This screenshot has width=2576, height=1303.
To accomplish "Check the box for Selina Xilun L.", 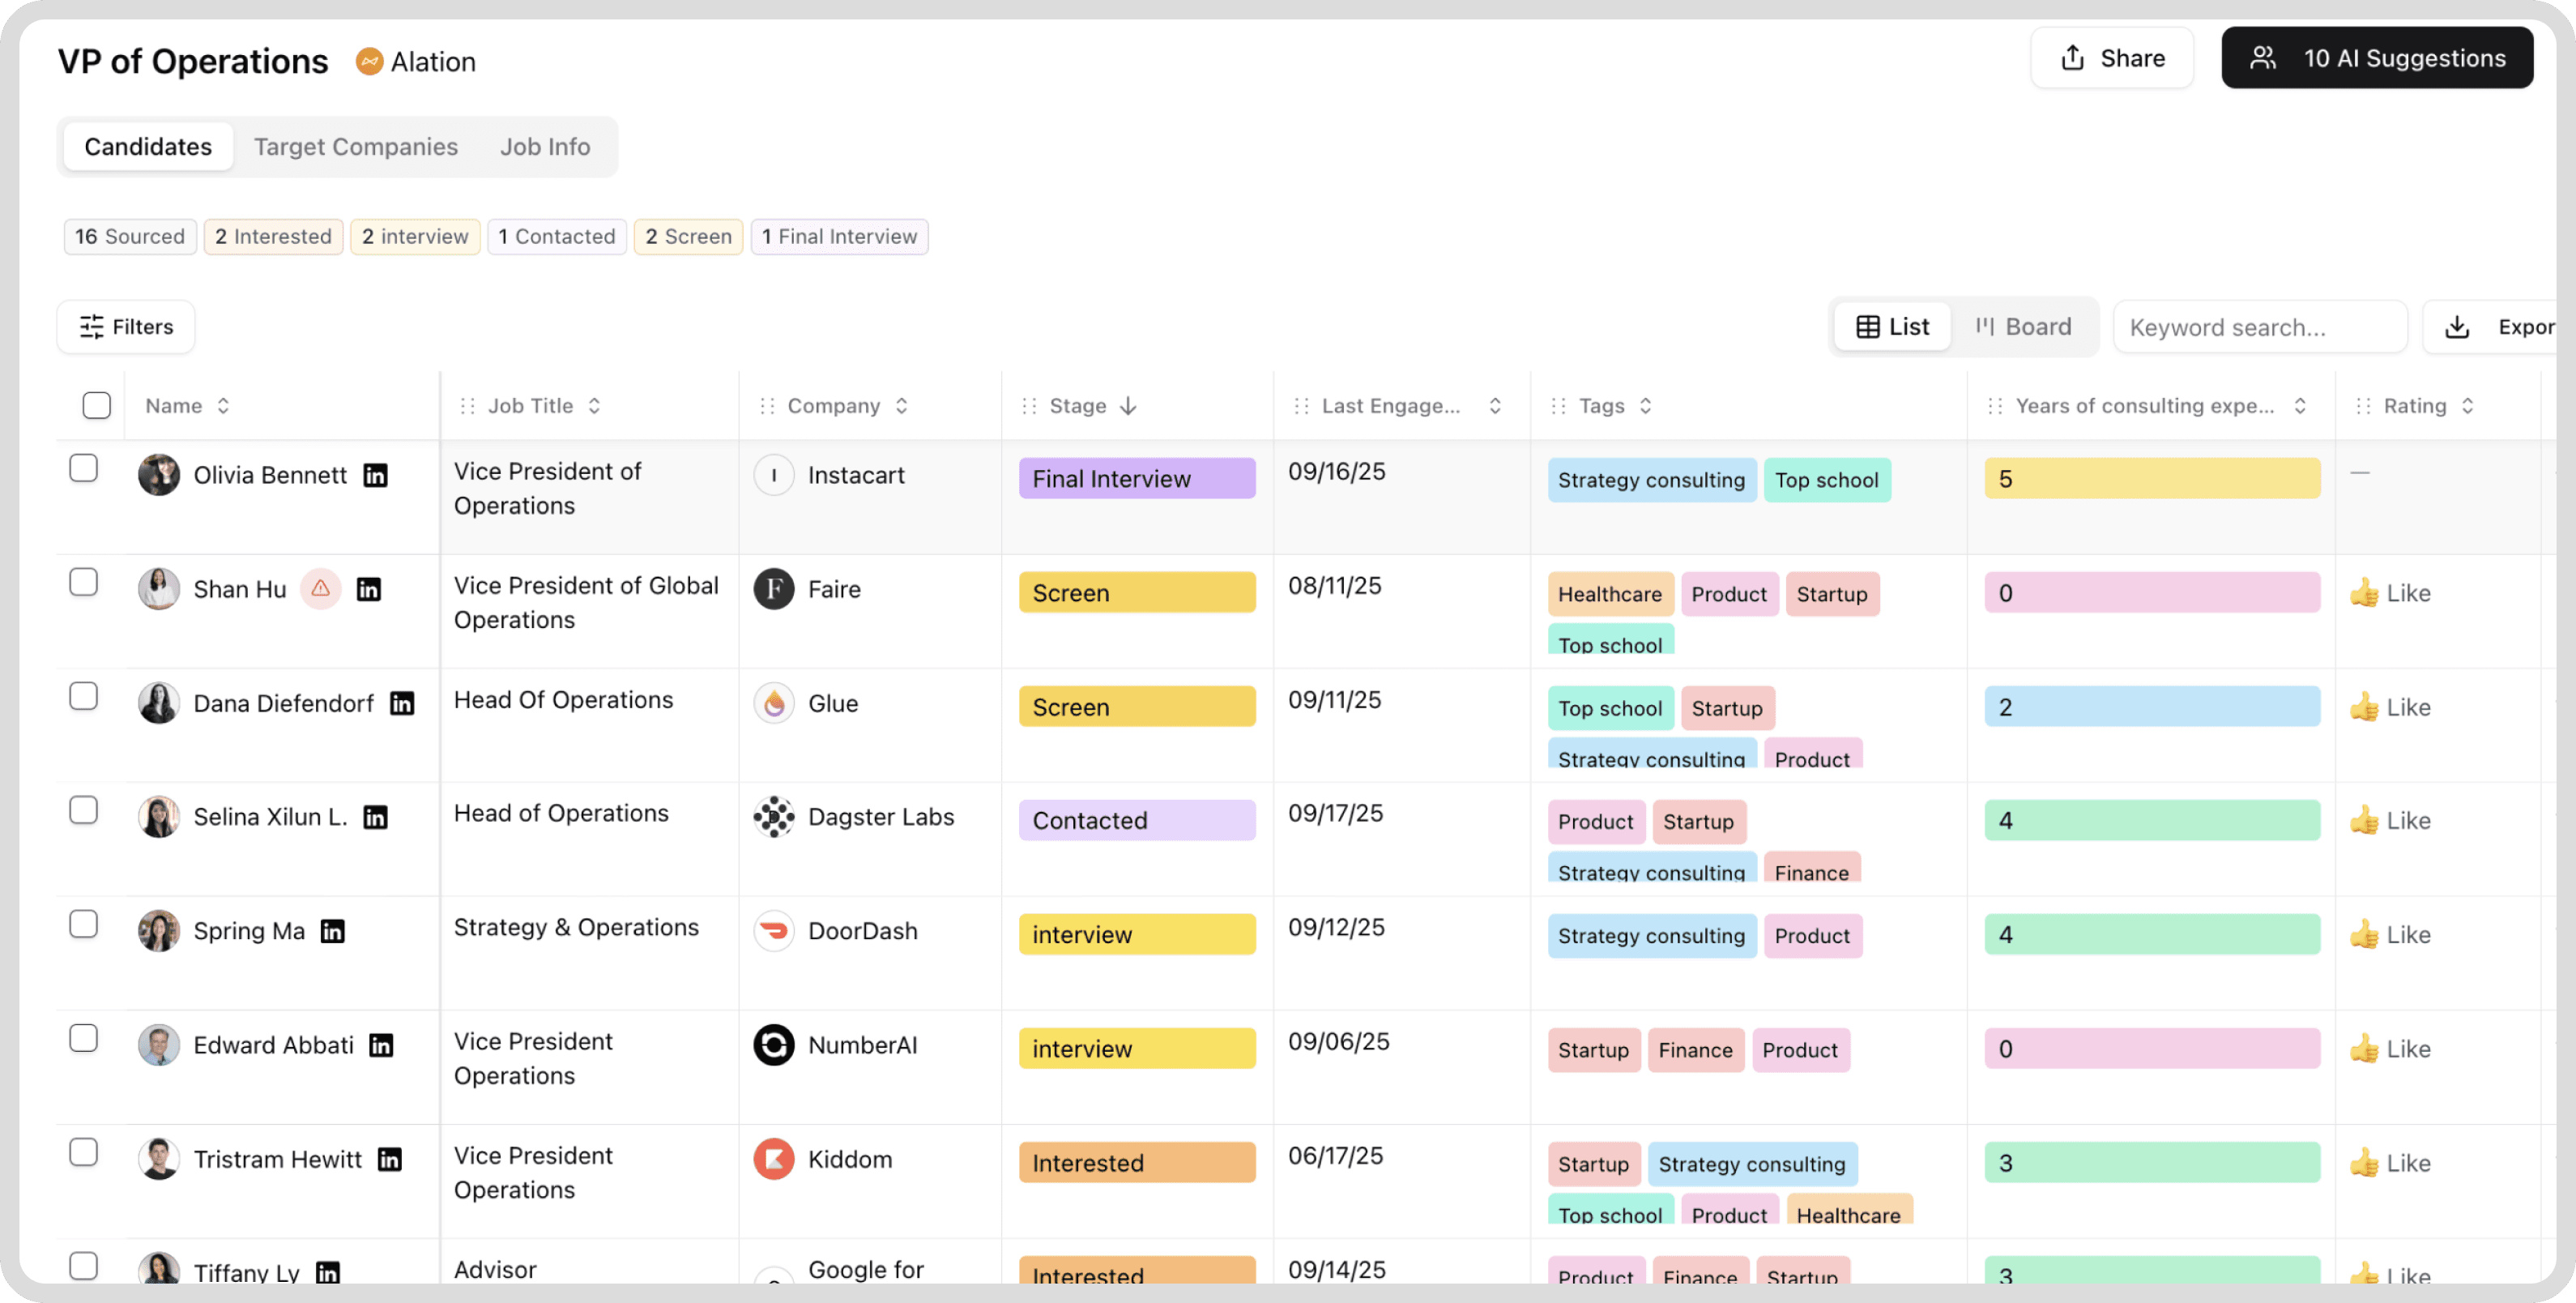I will pyautogui.click(x=84, y=810).
